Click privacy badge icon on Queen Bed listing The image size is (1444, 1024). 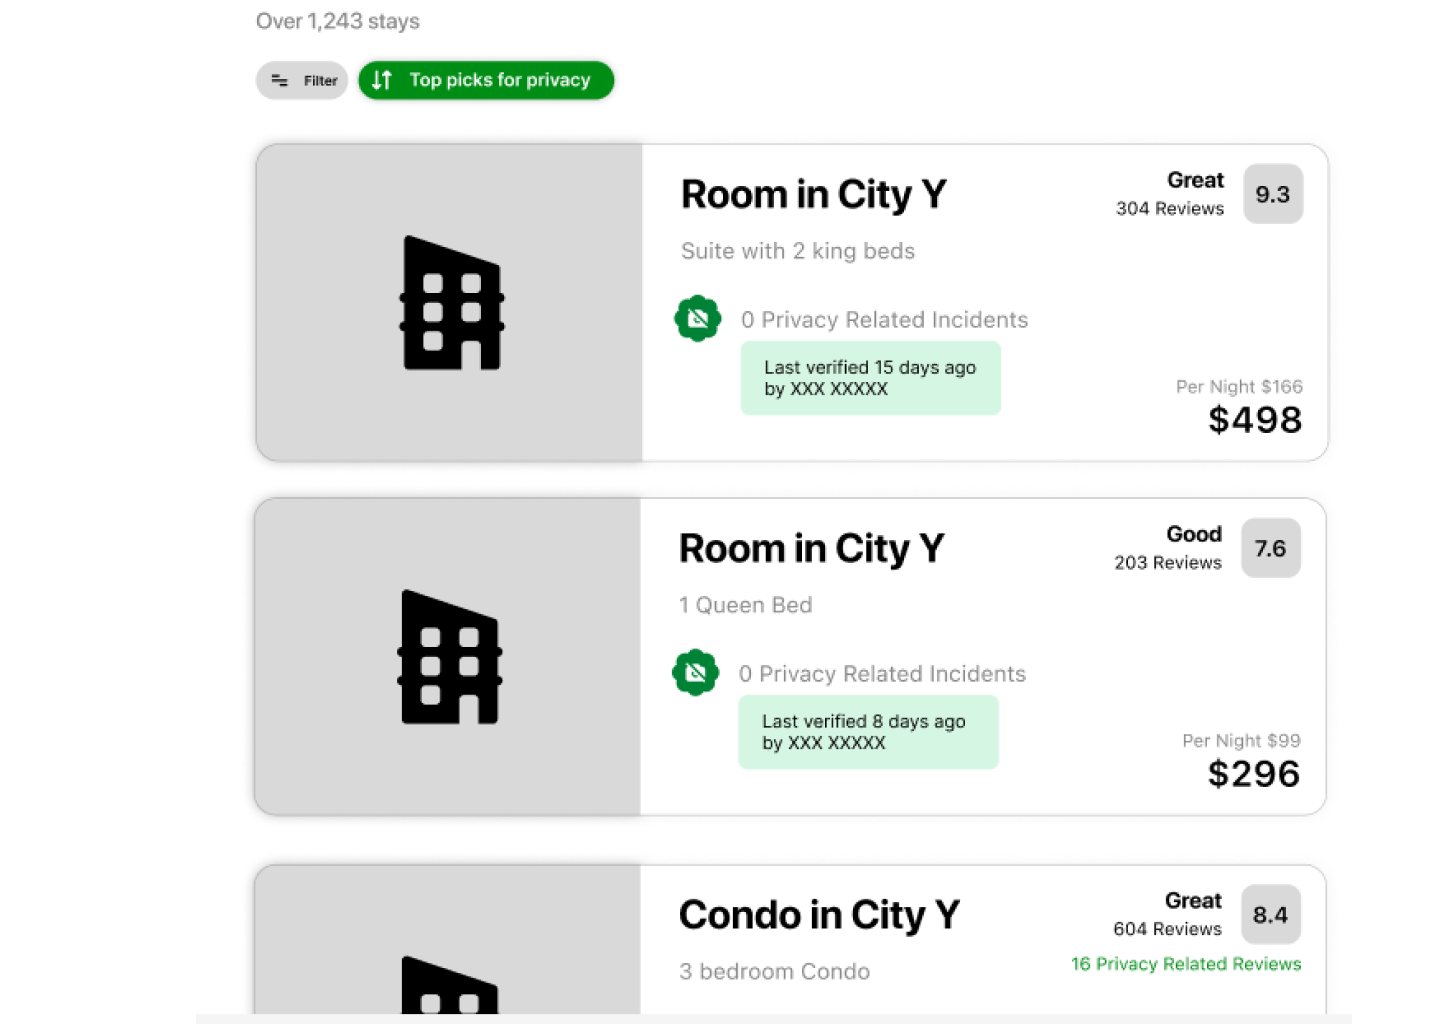pyautogui.click(x=696, y=673)
